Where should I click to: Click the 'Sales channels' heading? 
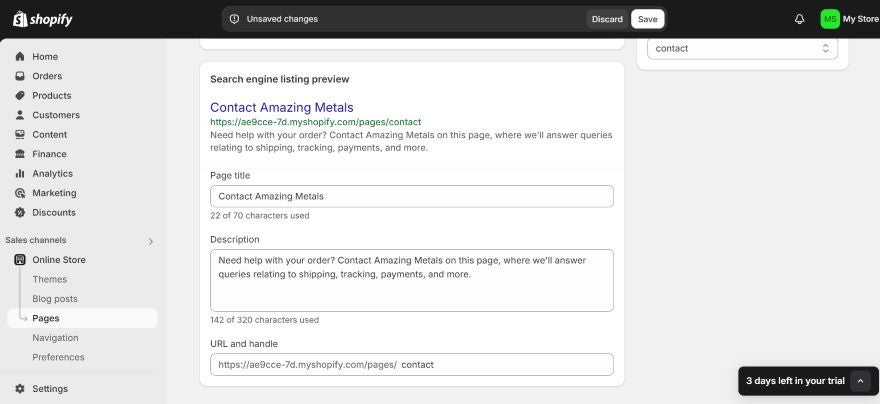coord(36,240)
